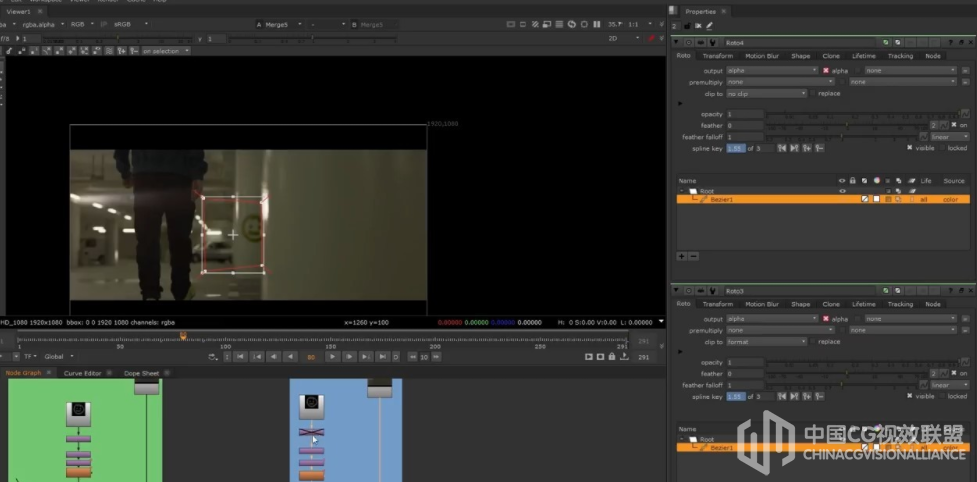The image size is (977, 482).
Task: Toggle the visible checkbox in Roto3
Action: tap(910, 396)
